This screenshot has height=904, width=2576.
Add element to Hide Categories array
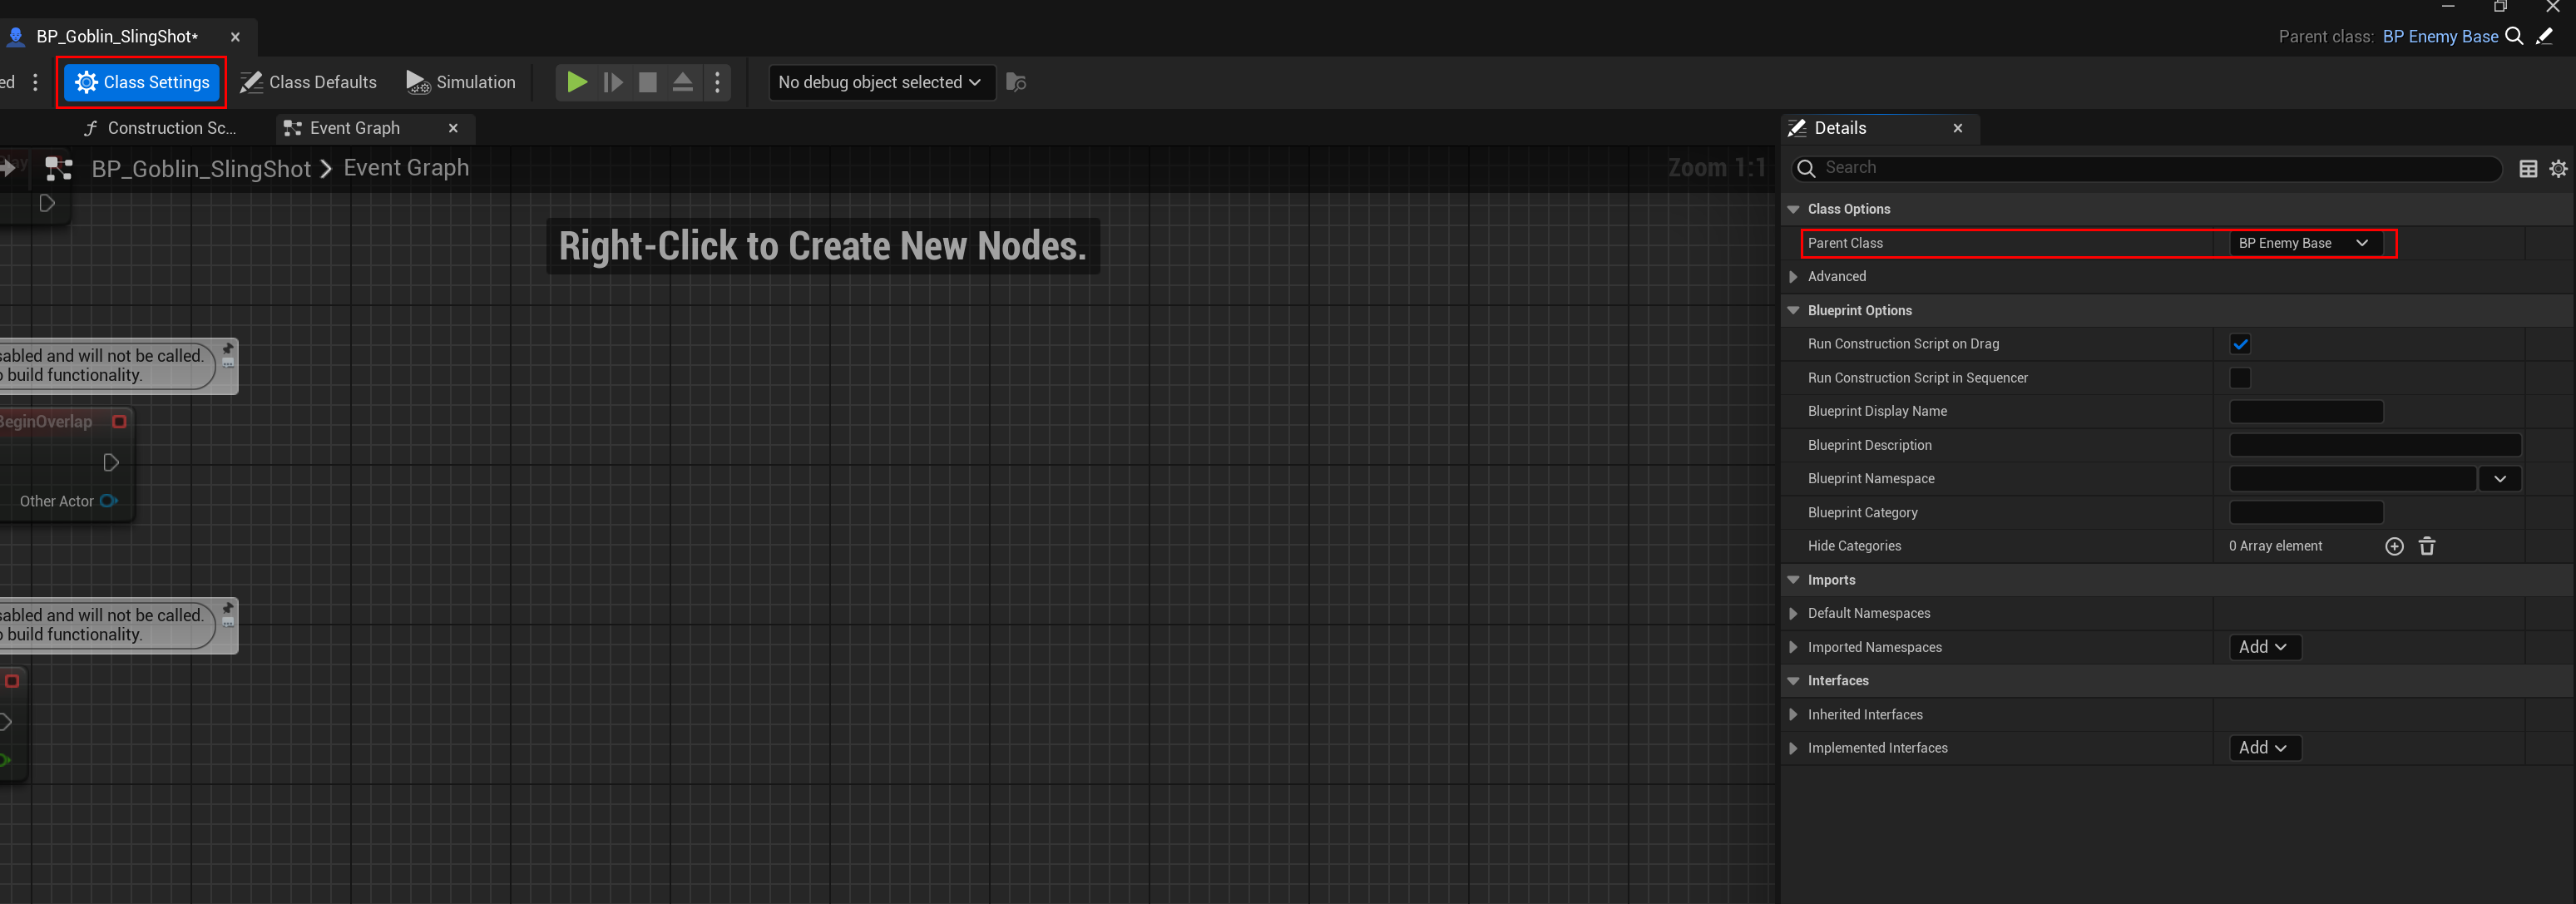point(2394,546)
